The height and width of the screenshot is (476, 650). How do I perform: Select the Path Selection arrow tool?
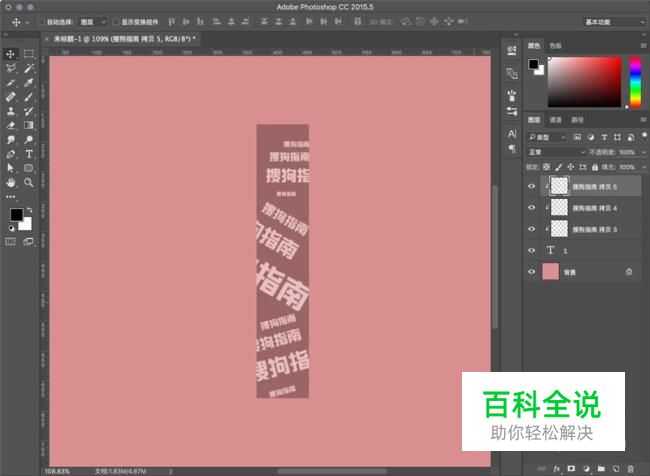(x=10, y=168)
